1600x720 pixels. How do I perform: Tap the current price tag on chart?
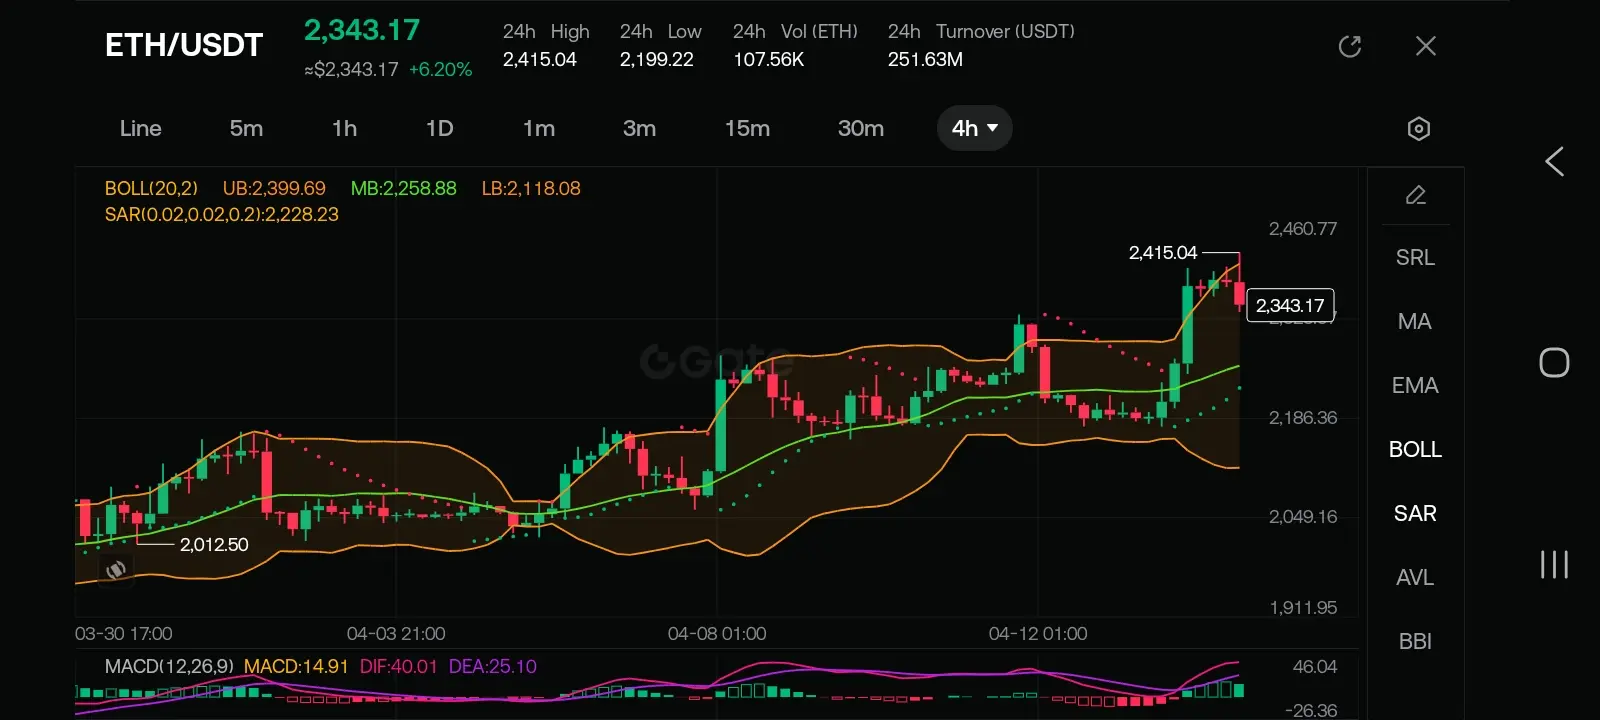point(1290,305)
